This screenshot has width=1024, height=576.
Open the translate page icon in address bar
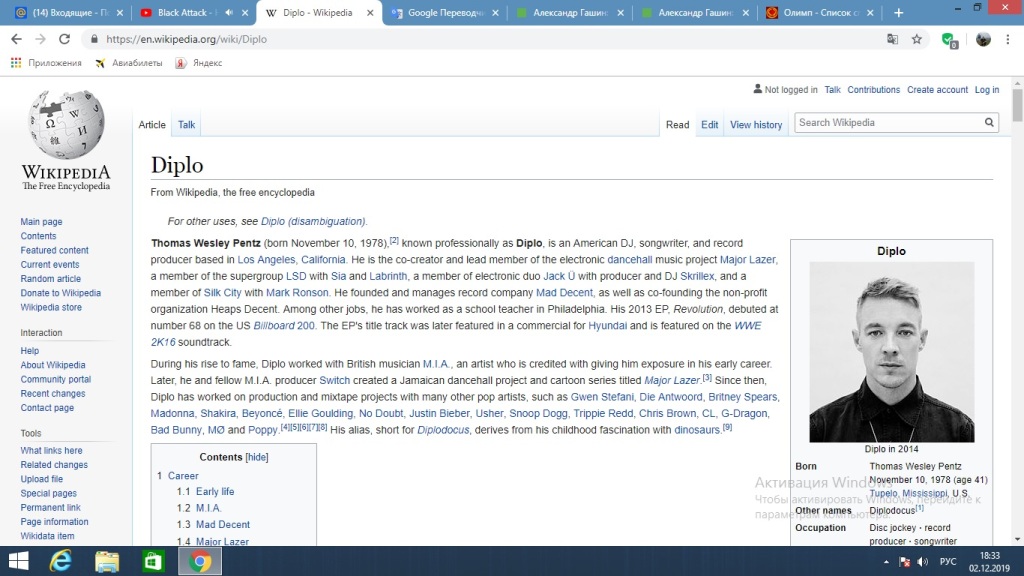click(892, 39)
